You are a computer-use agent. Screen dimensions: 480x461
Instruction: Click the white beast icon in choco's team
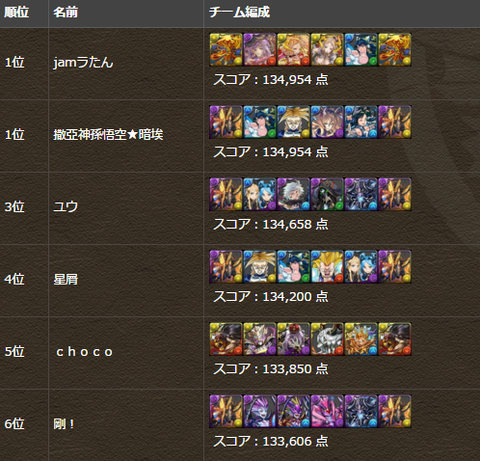(327, 339)
